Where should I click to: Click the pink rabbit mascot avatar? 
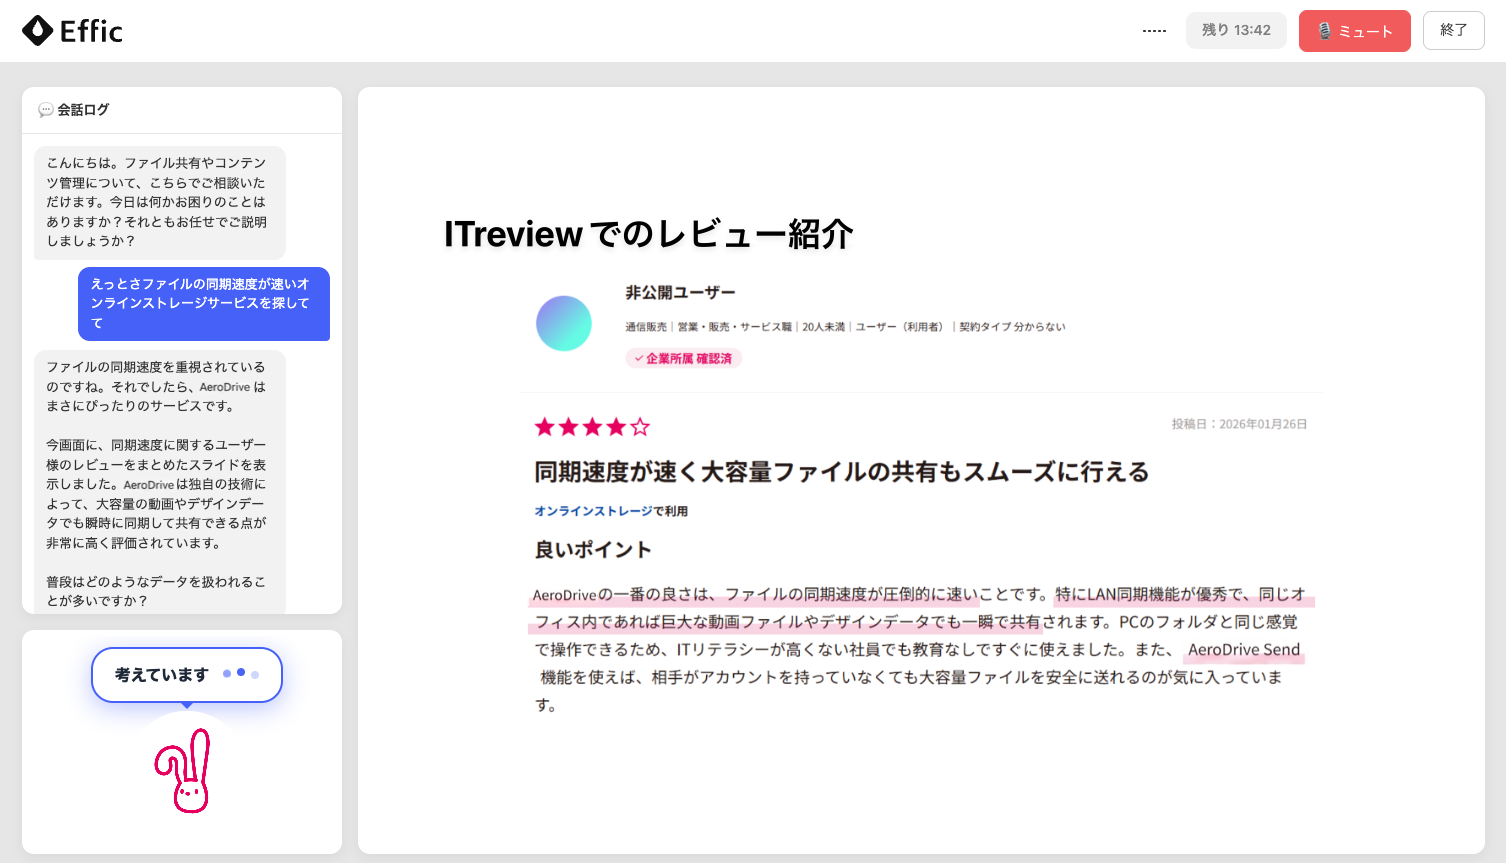(x=183, y=770)
